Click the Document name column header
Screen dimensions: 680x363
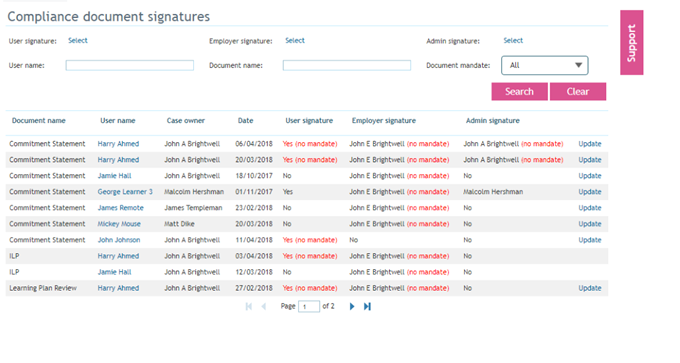coord(39,121)
